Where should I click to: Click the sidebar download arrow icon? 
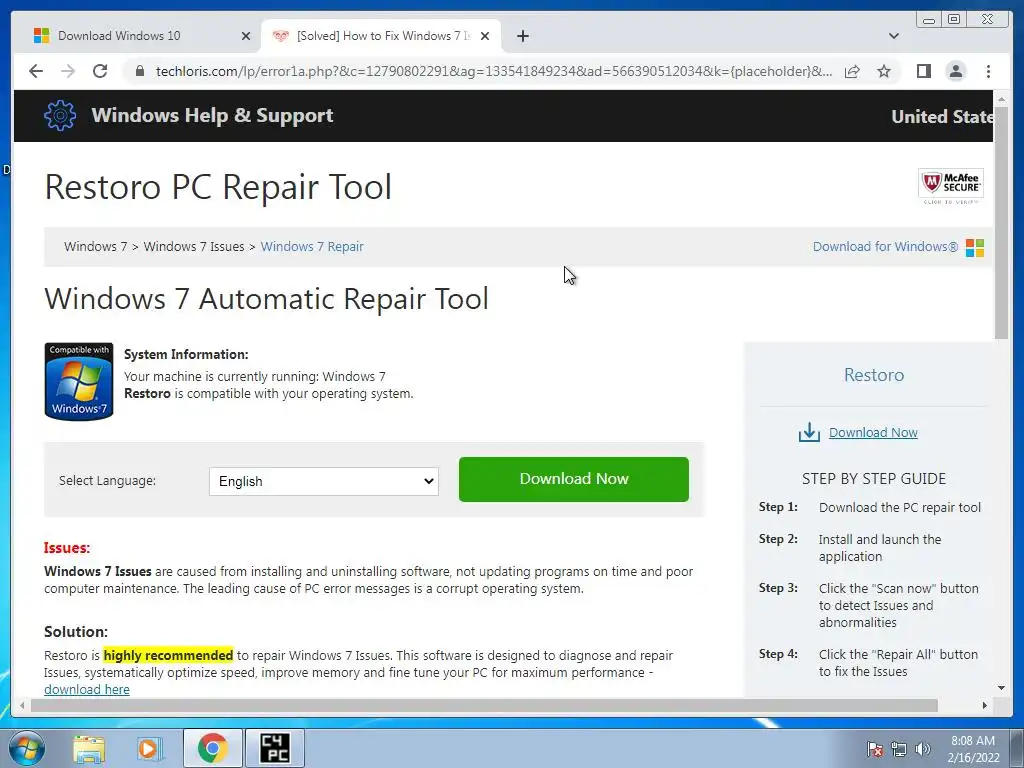[808, 432]
